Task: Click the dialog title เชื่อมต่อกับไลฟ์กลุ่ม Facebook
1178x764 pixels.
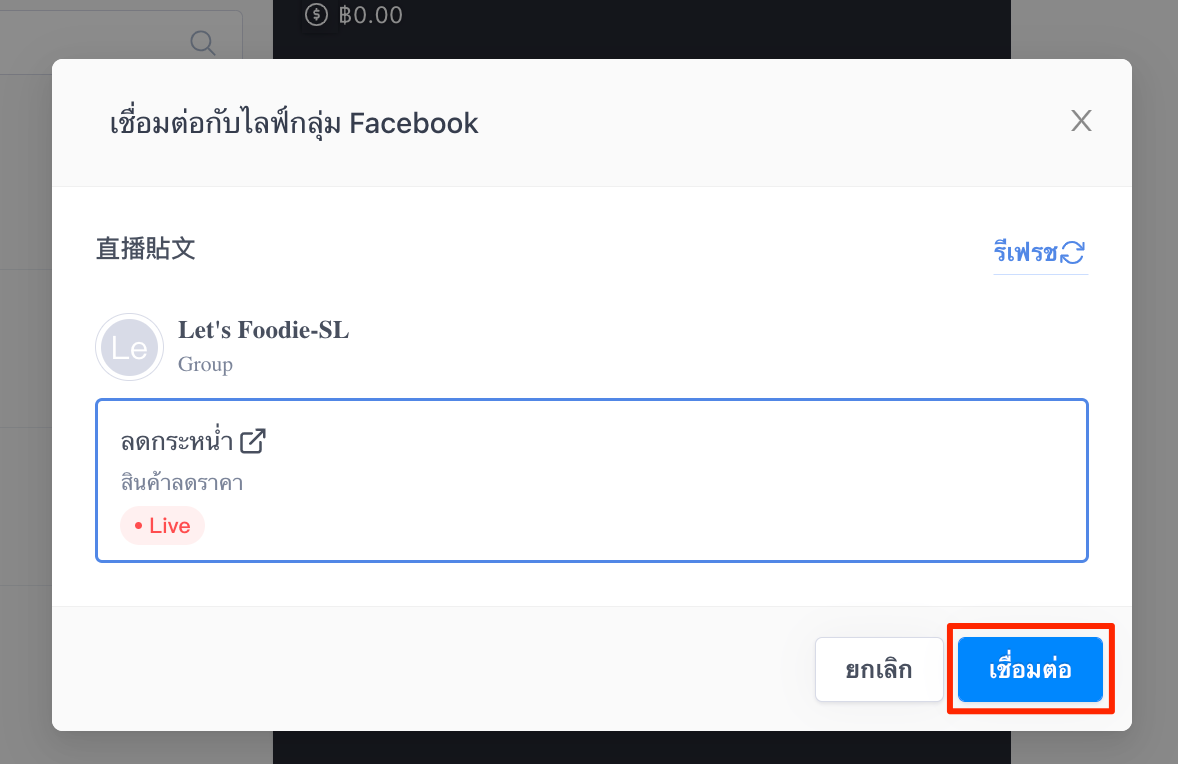Action: [294, 123]
